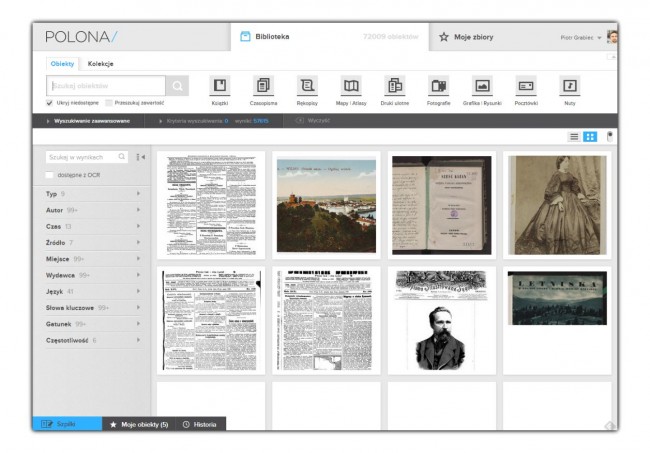
Task: Click in the Szukaj obiektów field
Action: pyautogui.click(x=106, y=86)
